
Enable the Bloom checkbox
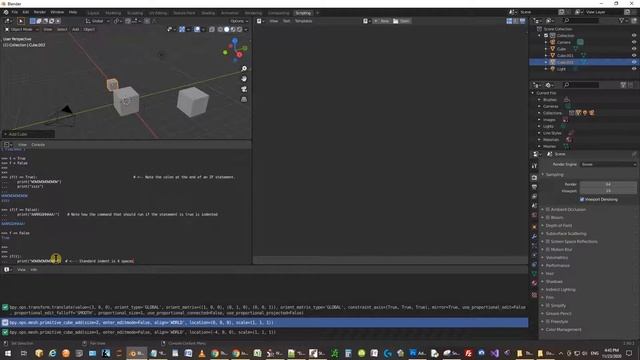(x=548, y=218)
